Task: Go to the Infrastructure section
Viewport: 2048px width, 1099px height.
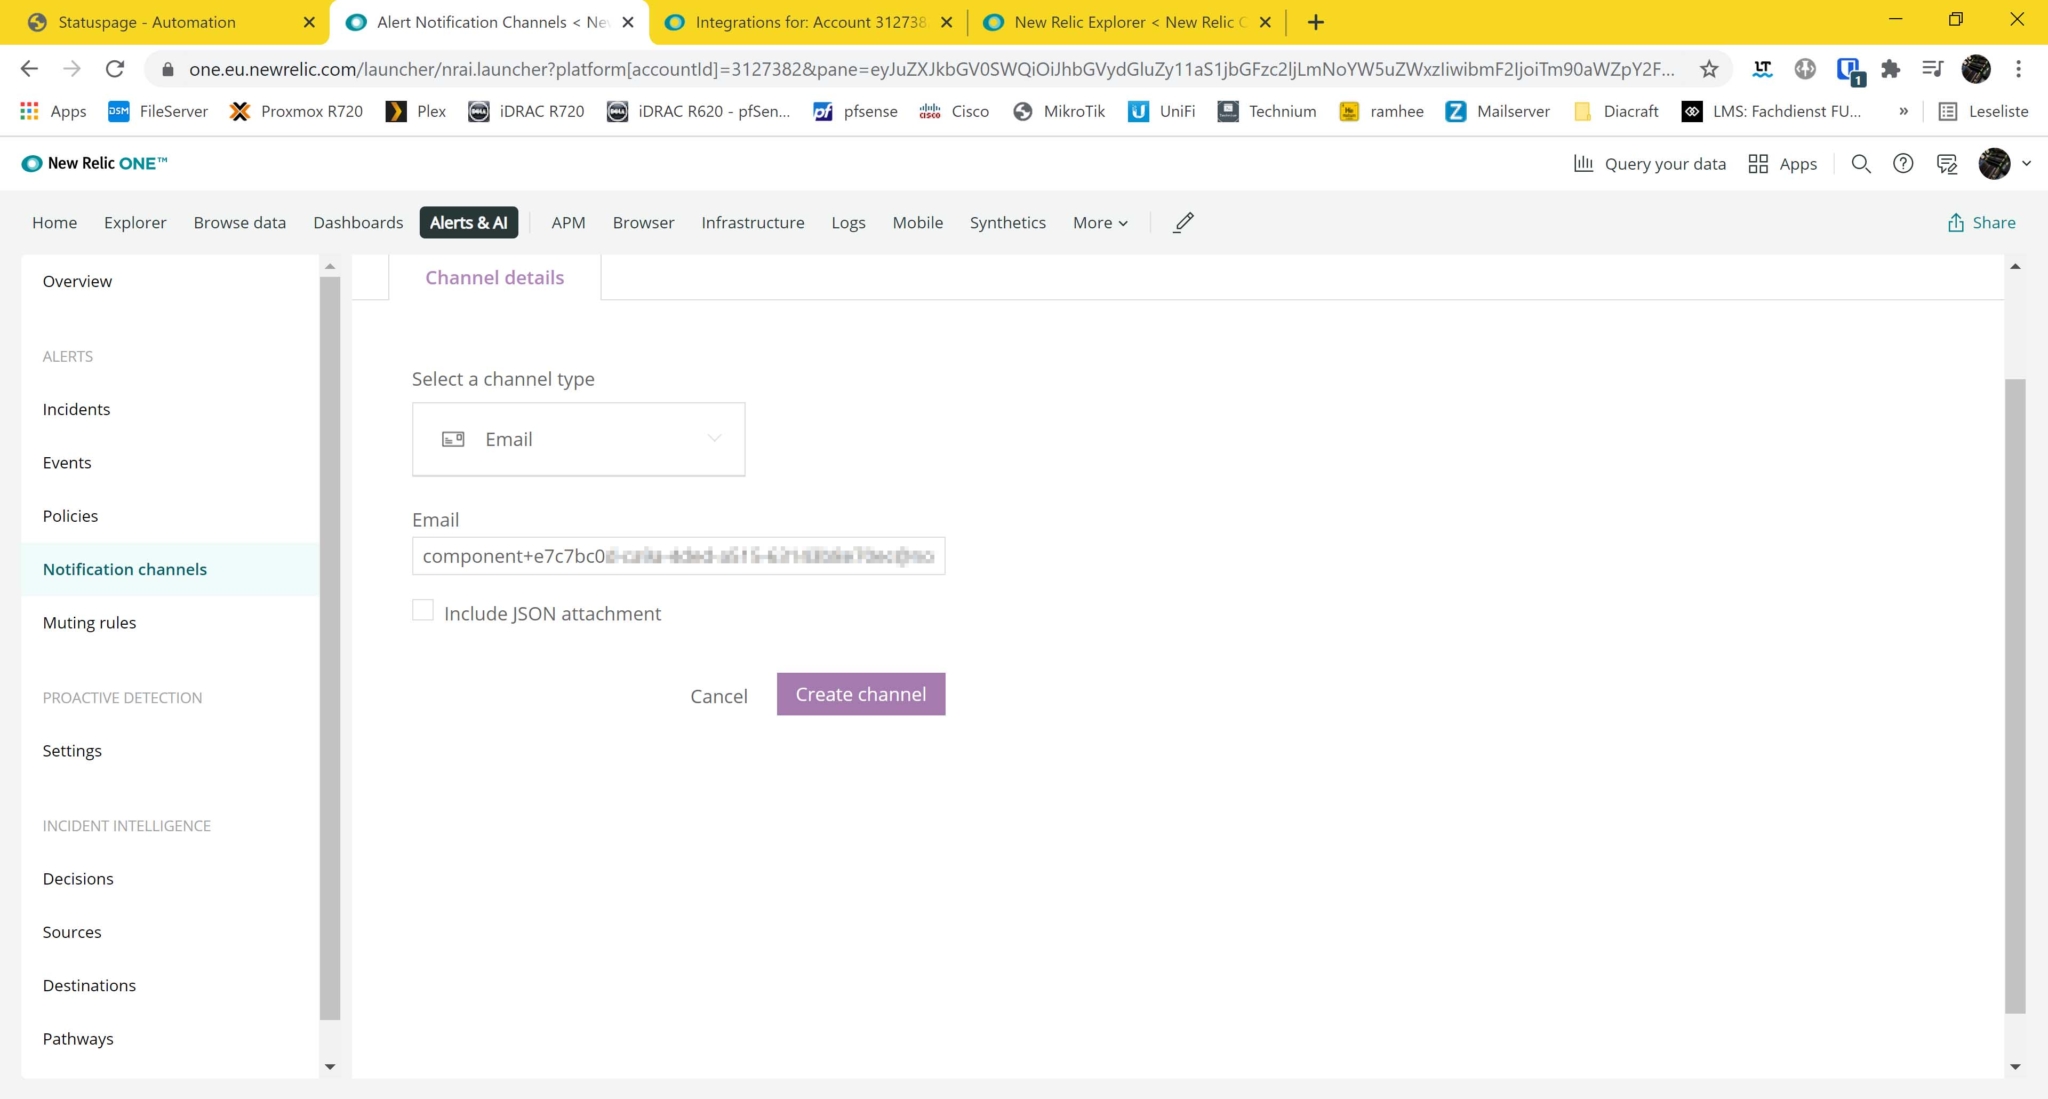Action: 752,222
